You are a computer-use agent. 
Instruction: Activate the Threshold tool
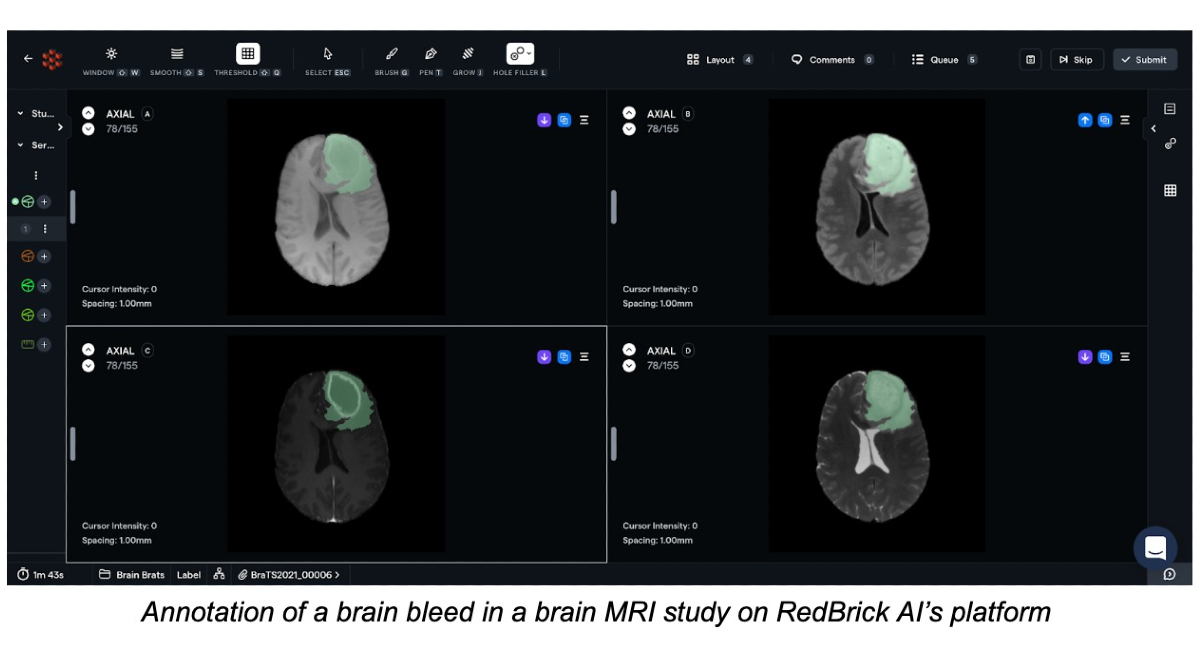click(248, 59)
